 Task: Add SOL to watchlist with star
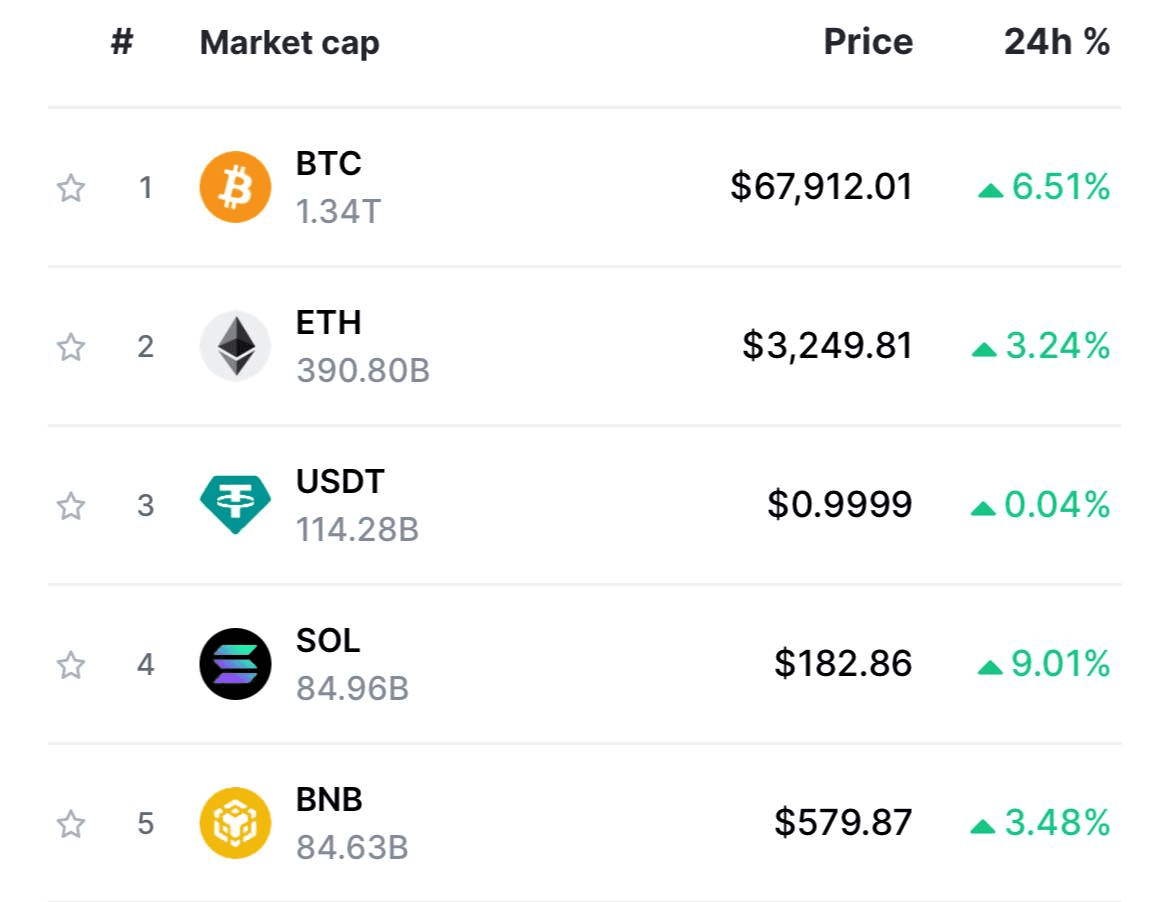[x=71, y=664]
